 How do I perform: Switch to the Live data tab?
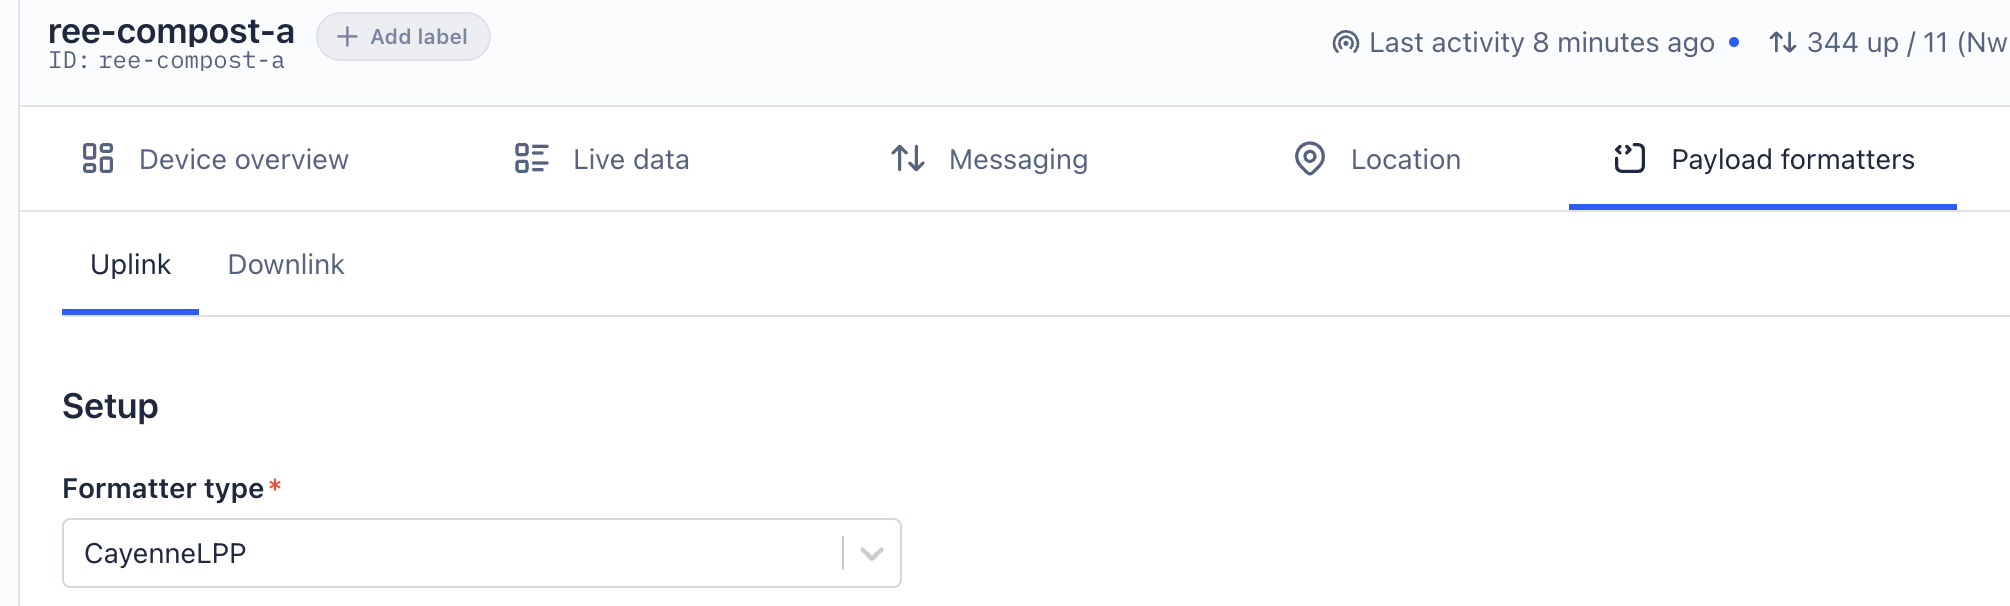(602, 159)
